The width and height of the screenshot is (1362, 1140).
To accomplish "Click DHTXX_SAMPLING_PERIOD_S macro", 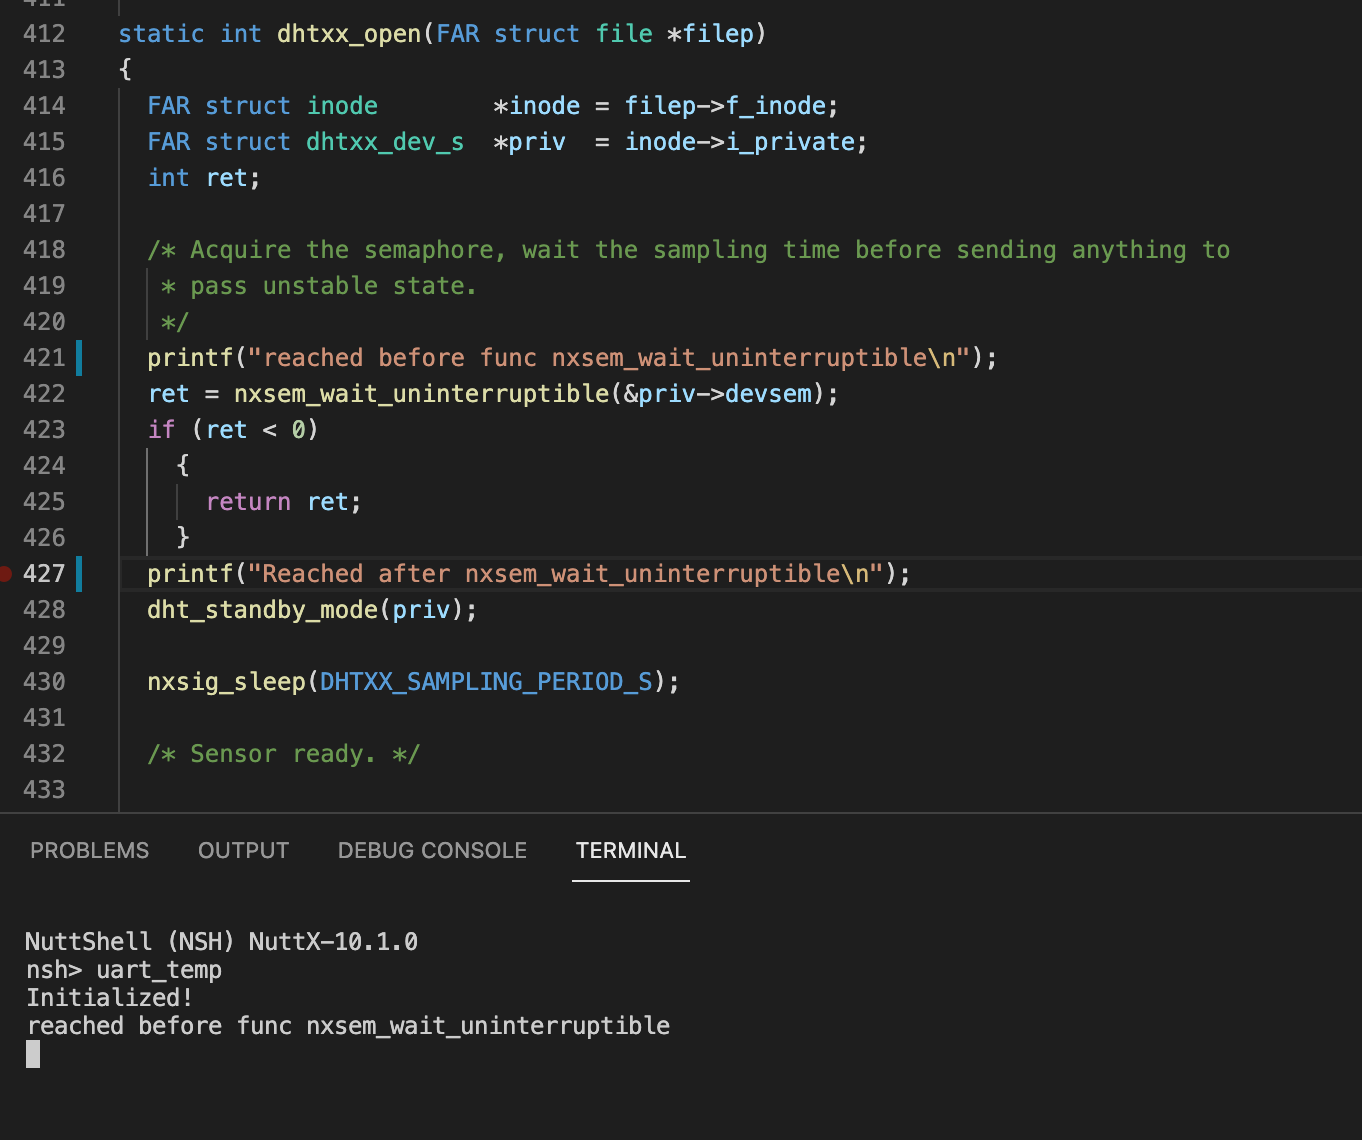I will pos(486,682).
